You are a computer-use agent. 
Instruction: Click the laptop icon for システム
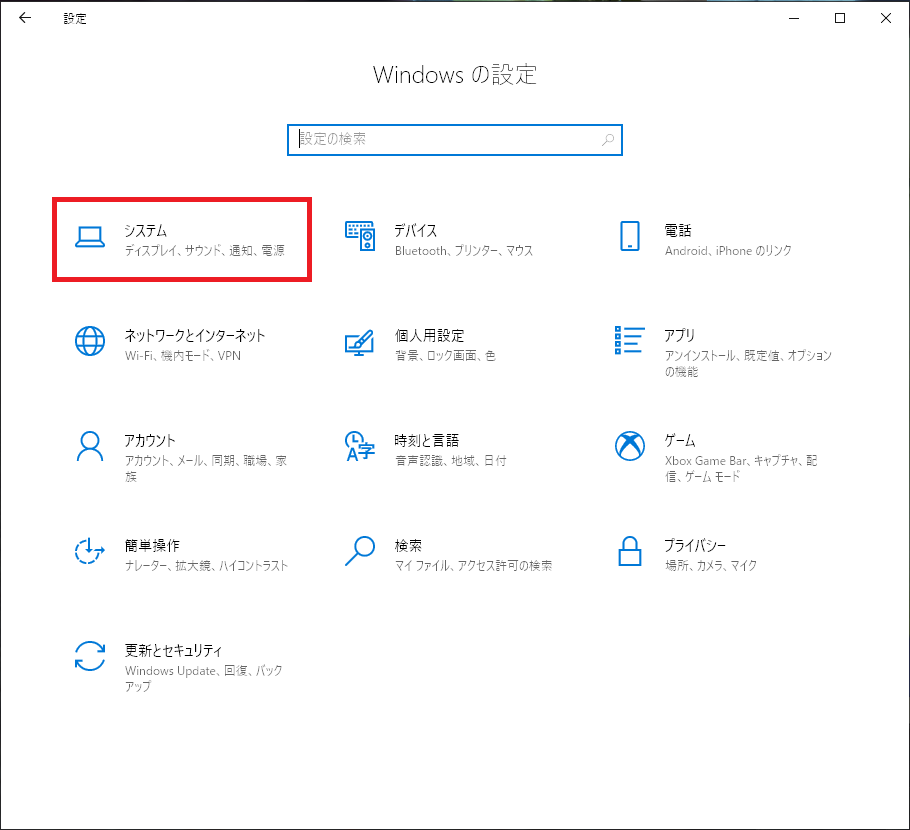[90, 237]
